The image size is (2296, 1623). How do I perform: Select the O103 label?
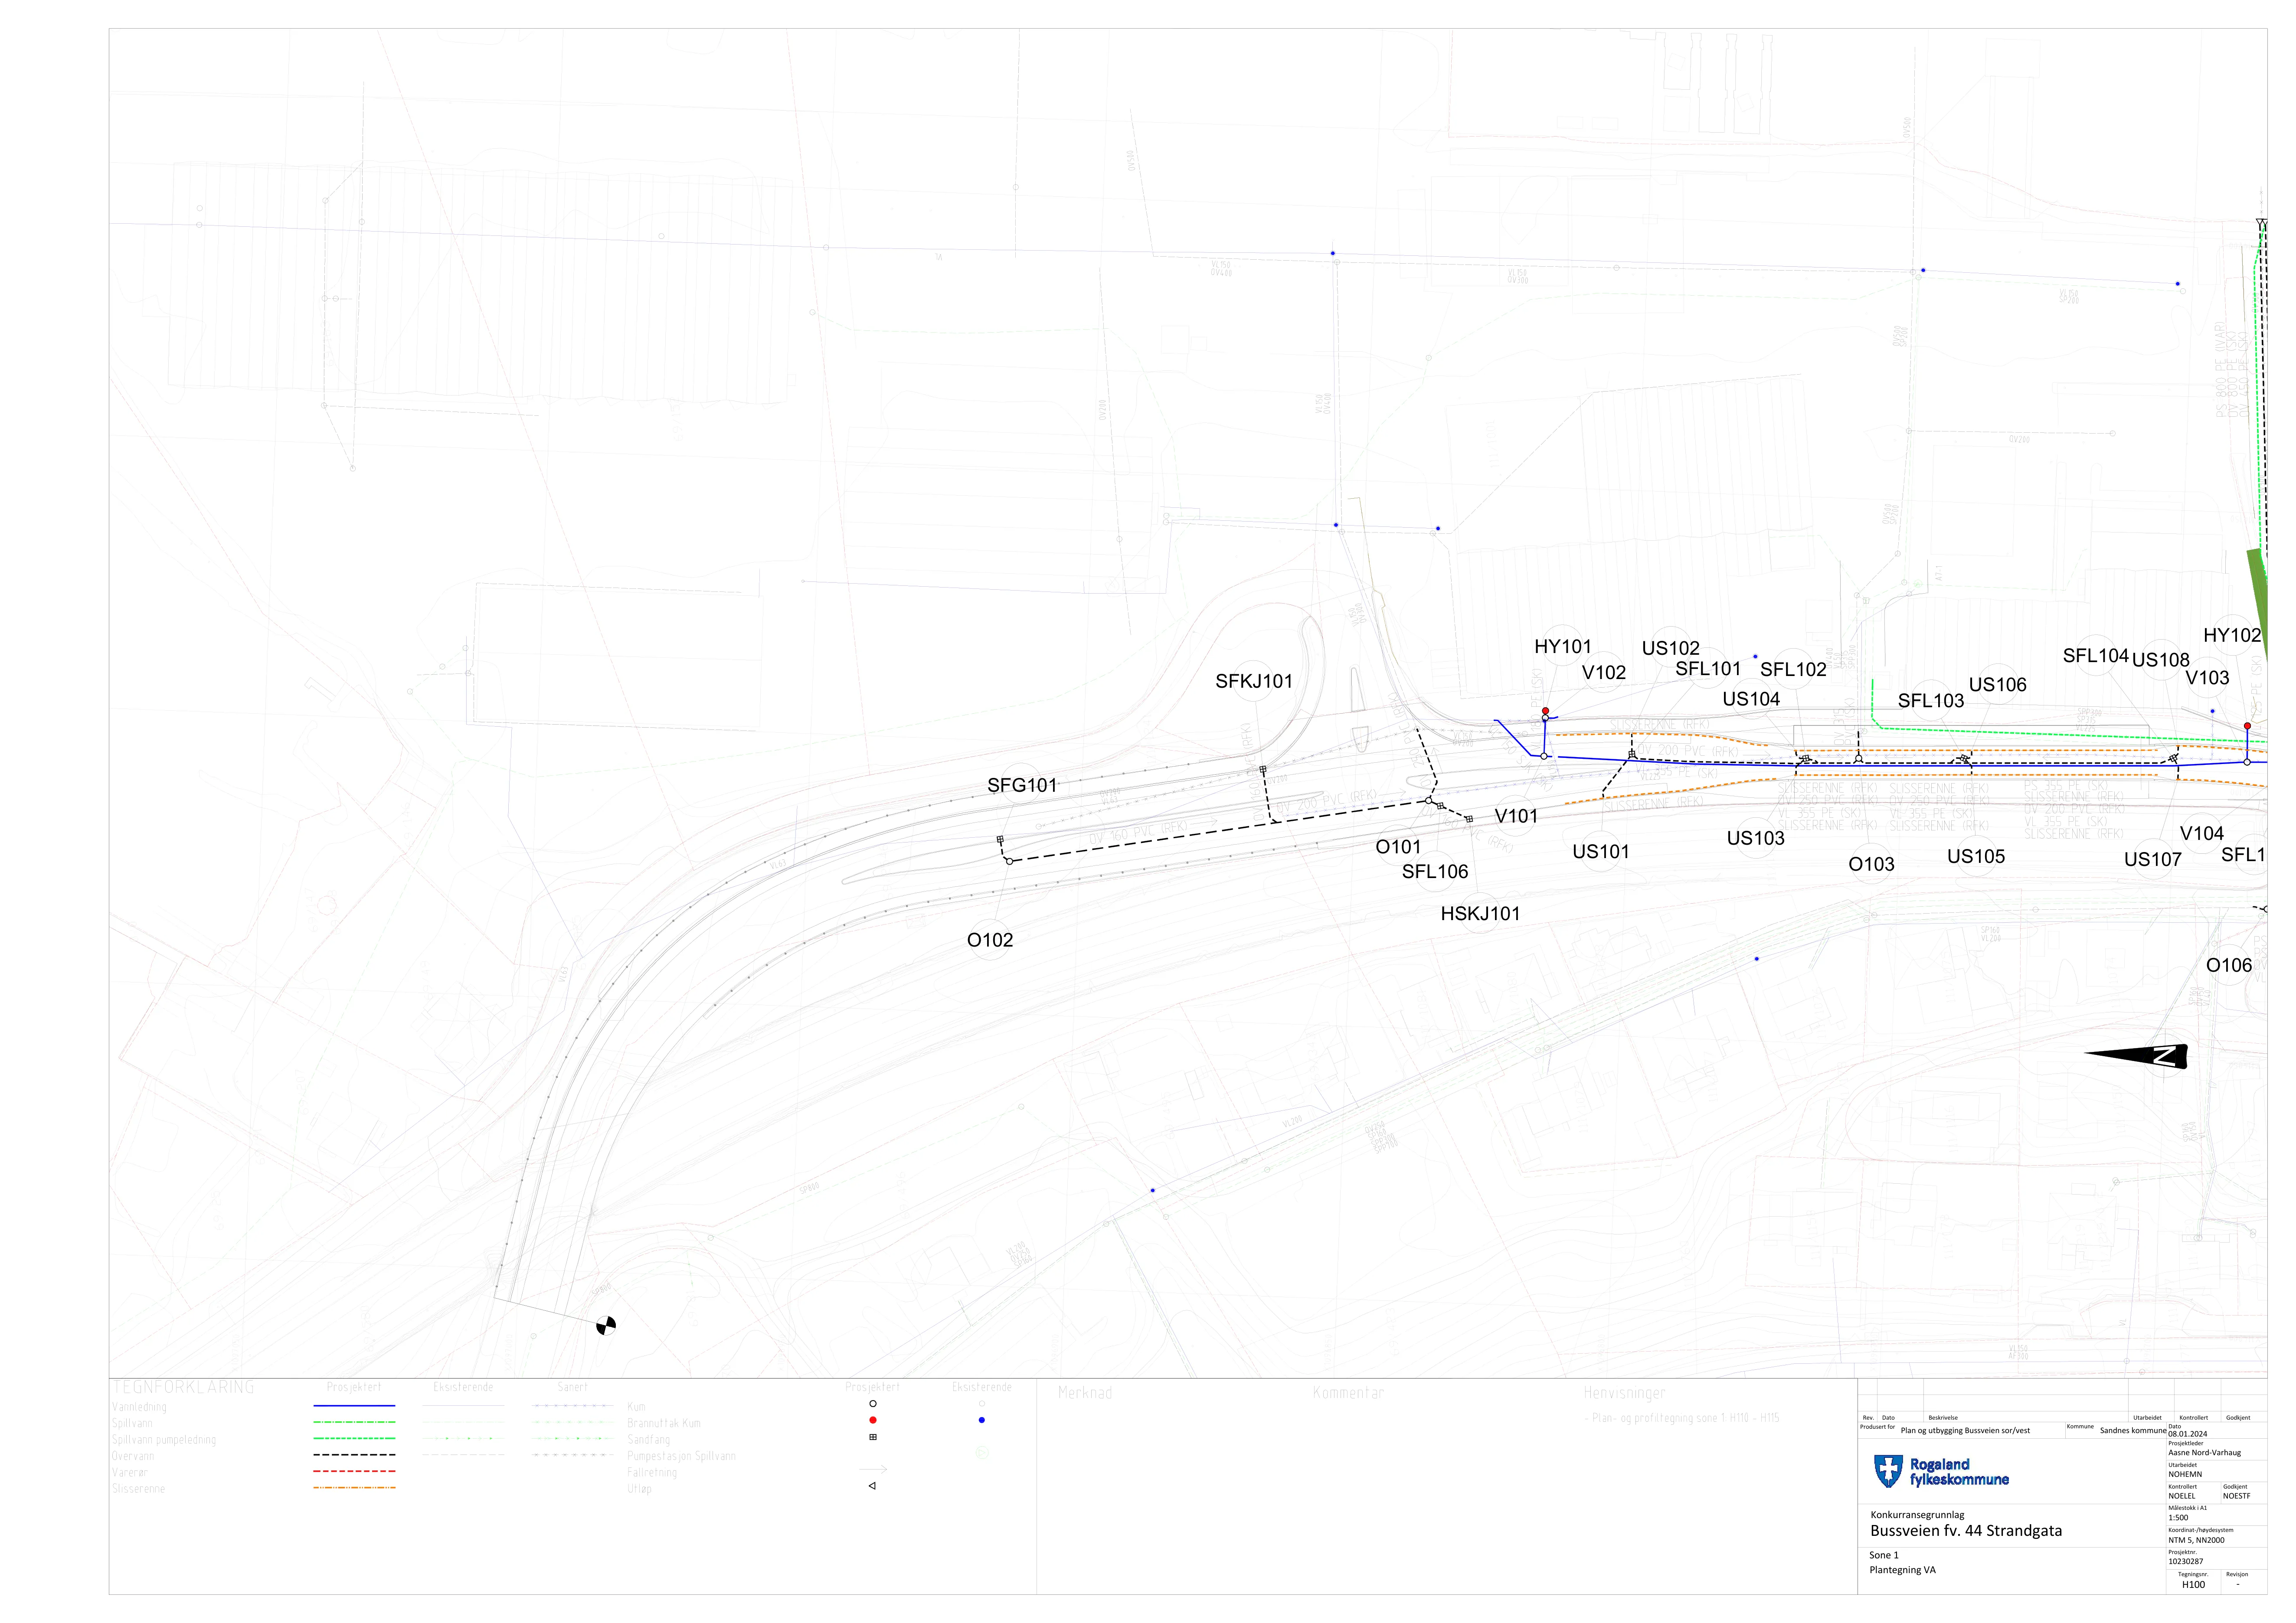(1871, 864)
